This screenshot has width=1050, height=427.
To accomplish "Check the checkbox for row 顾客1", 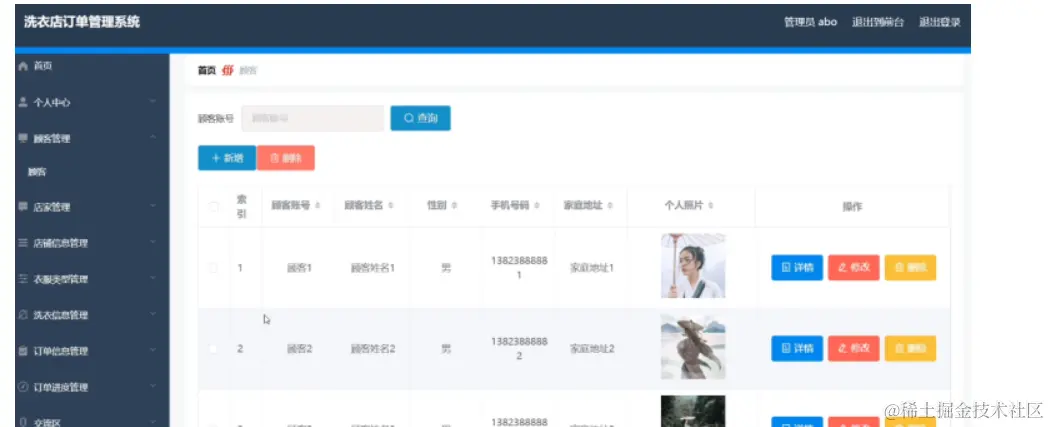I will [x=214, y=268].
